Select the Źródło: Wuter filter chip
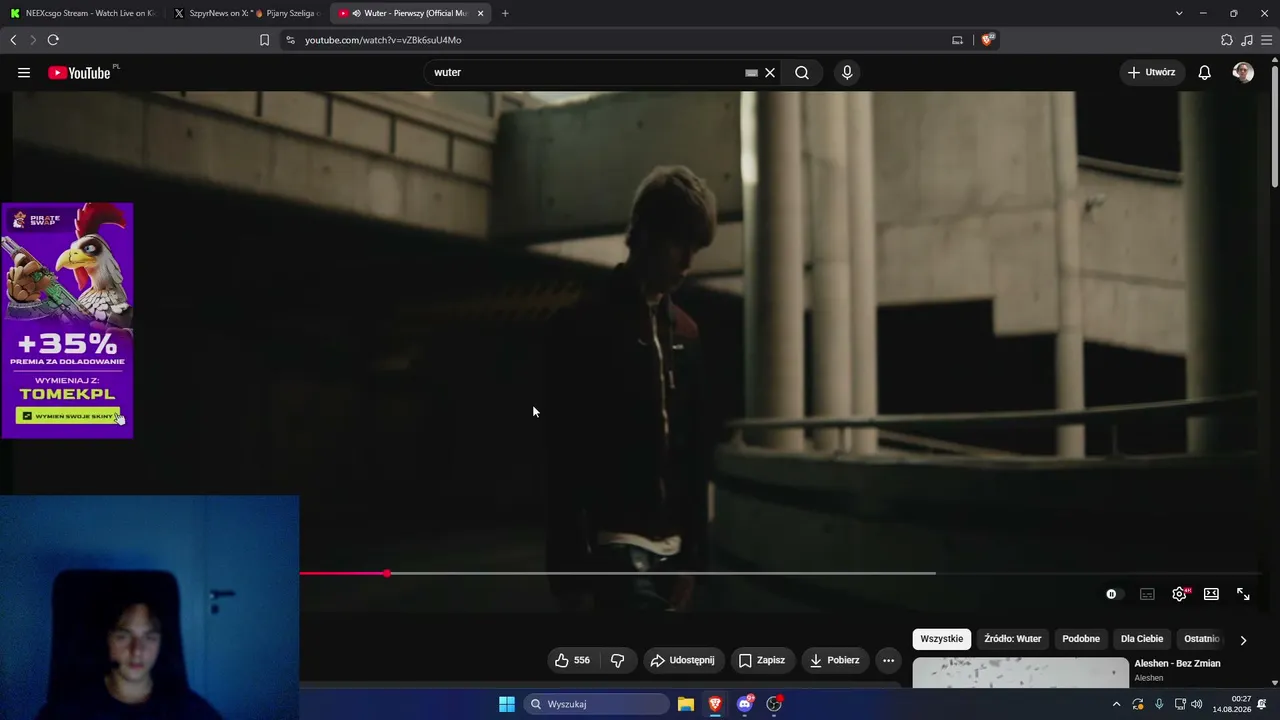The image size is (1280, 720). coord(1013,639)
